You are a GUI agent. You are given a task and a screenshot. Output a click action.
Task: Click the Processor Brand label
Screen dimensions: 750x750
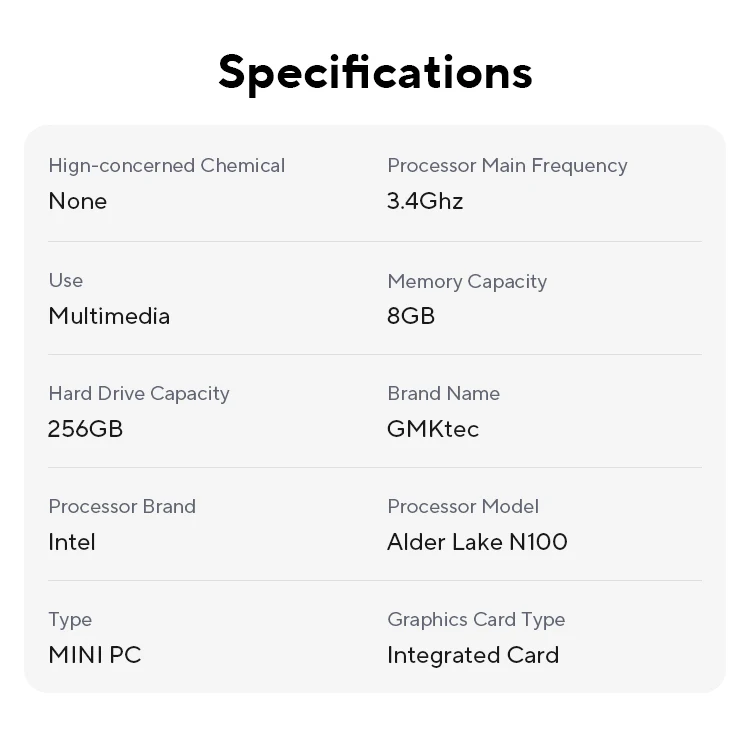click(122, 506)
